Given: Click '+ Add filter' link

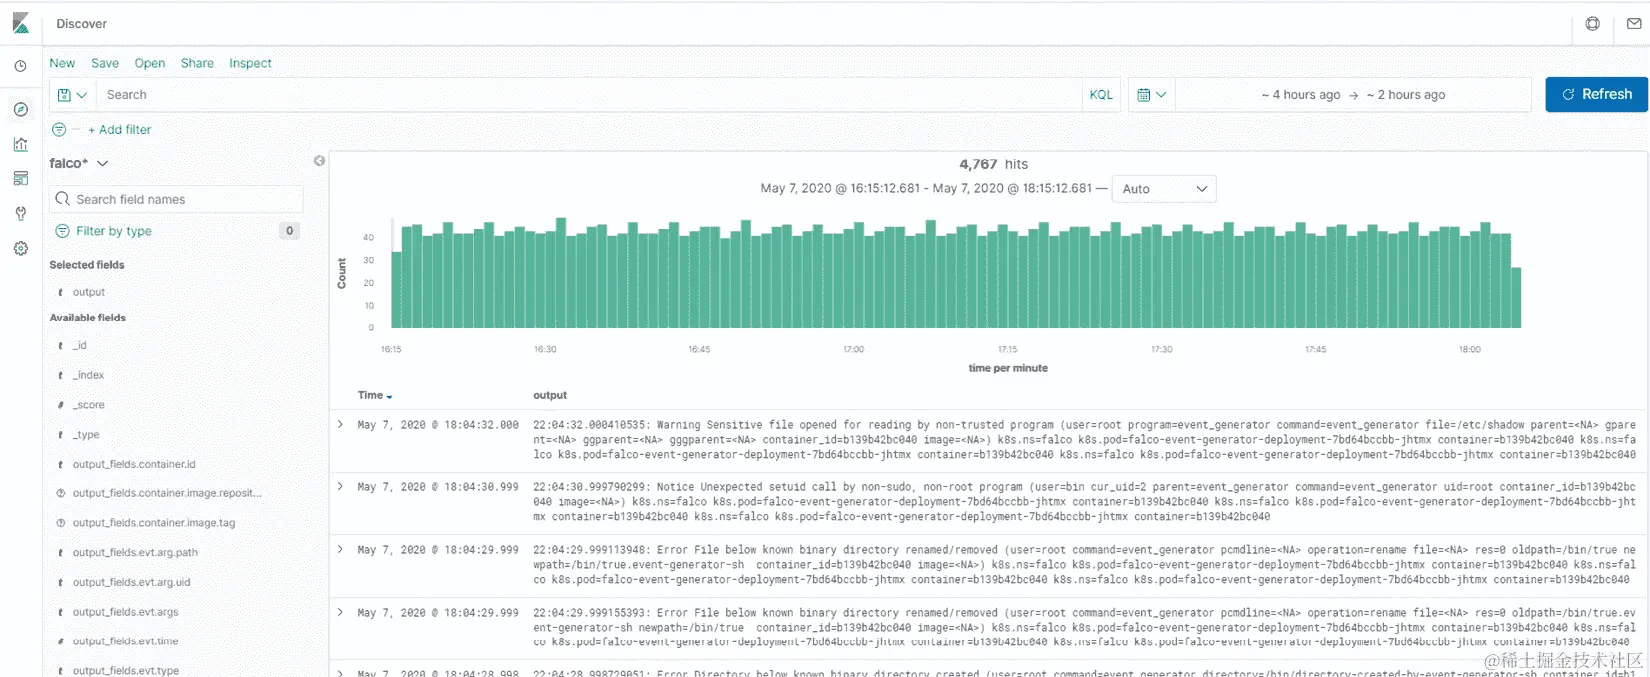Looking at the screenshot, I should (x=120, y=130).
